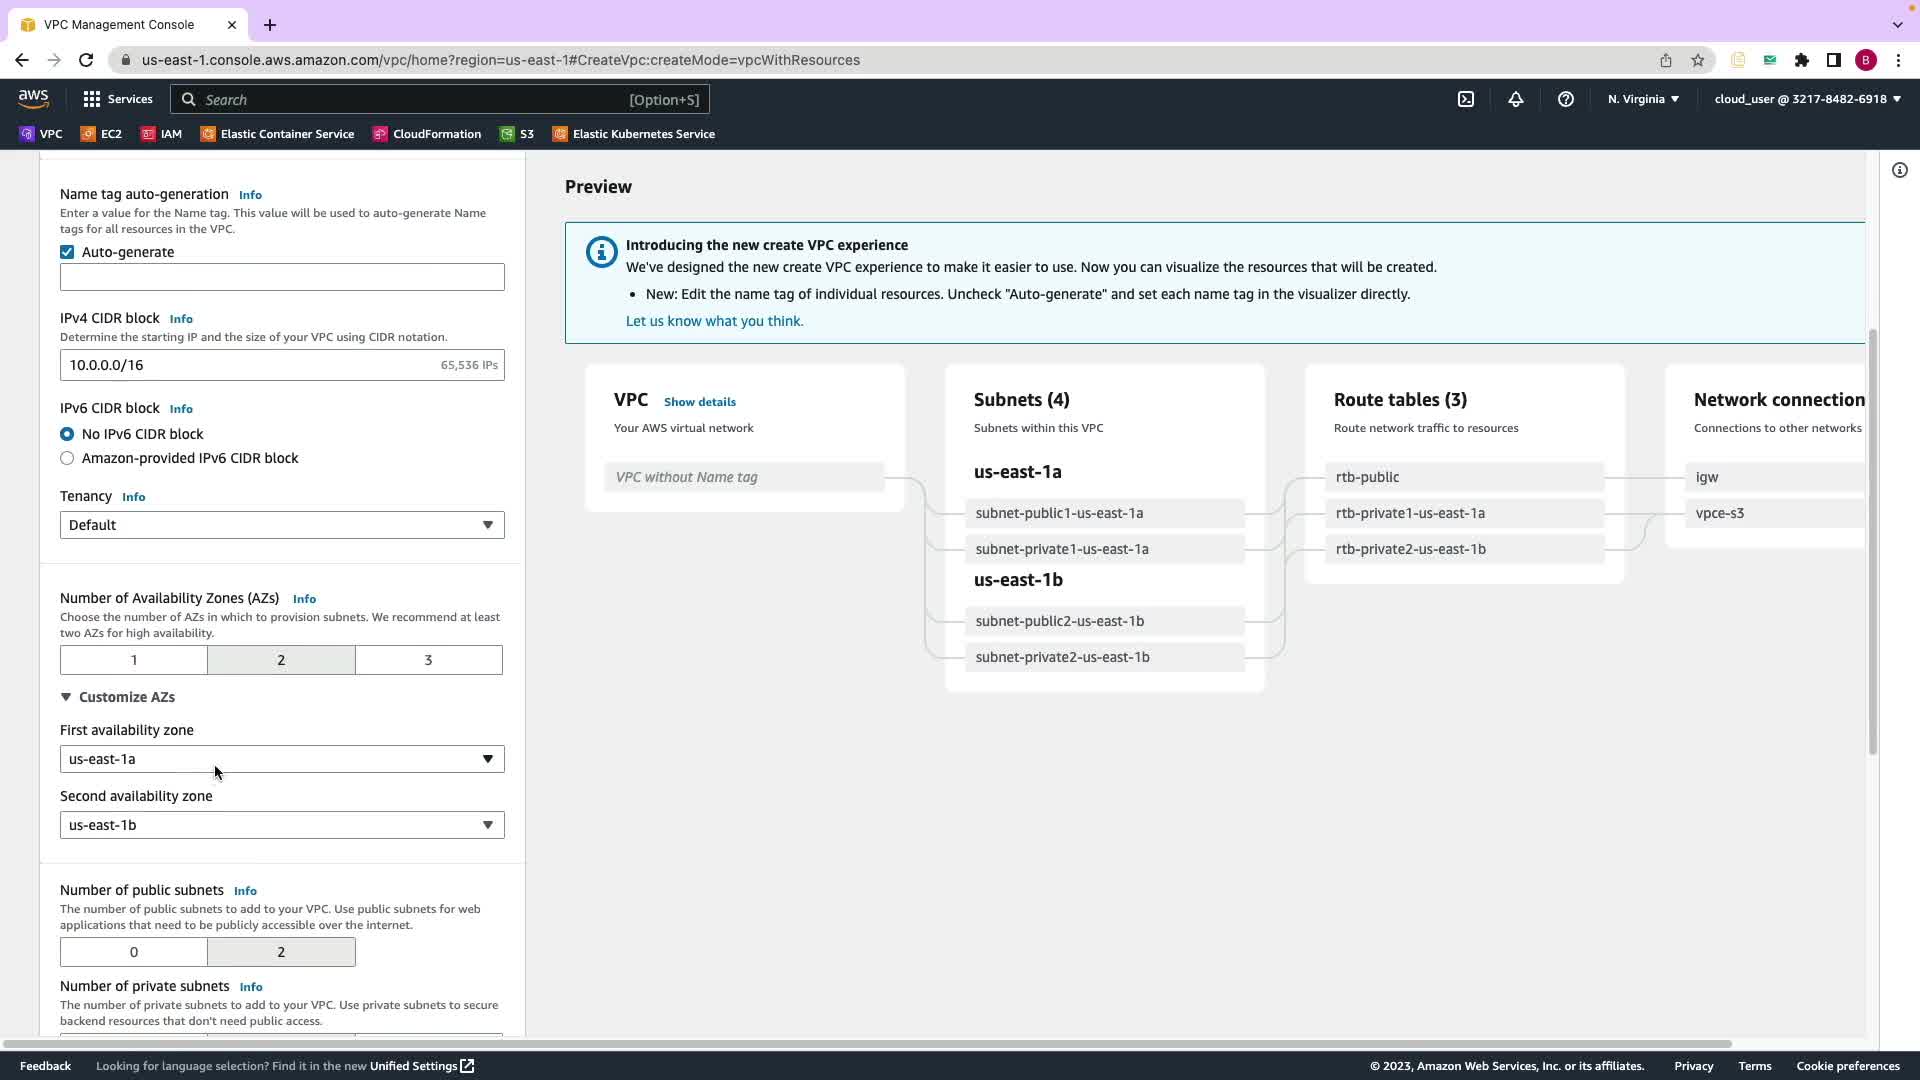1920x1080 pixels.
Task: Open the N. Virginia region menu
Action: point(1643,99)
